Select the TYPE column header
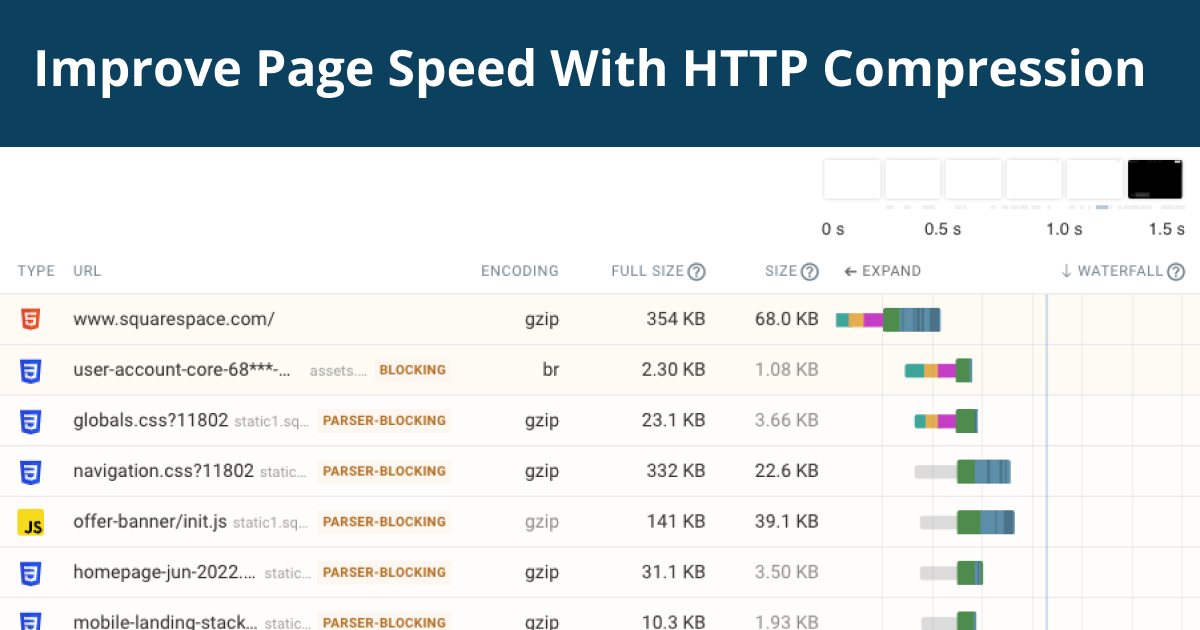The height and width of the screenshot is (630, 1200). click(36, 270)
